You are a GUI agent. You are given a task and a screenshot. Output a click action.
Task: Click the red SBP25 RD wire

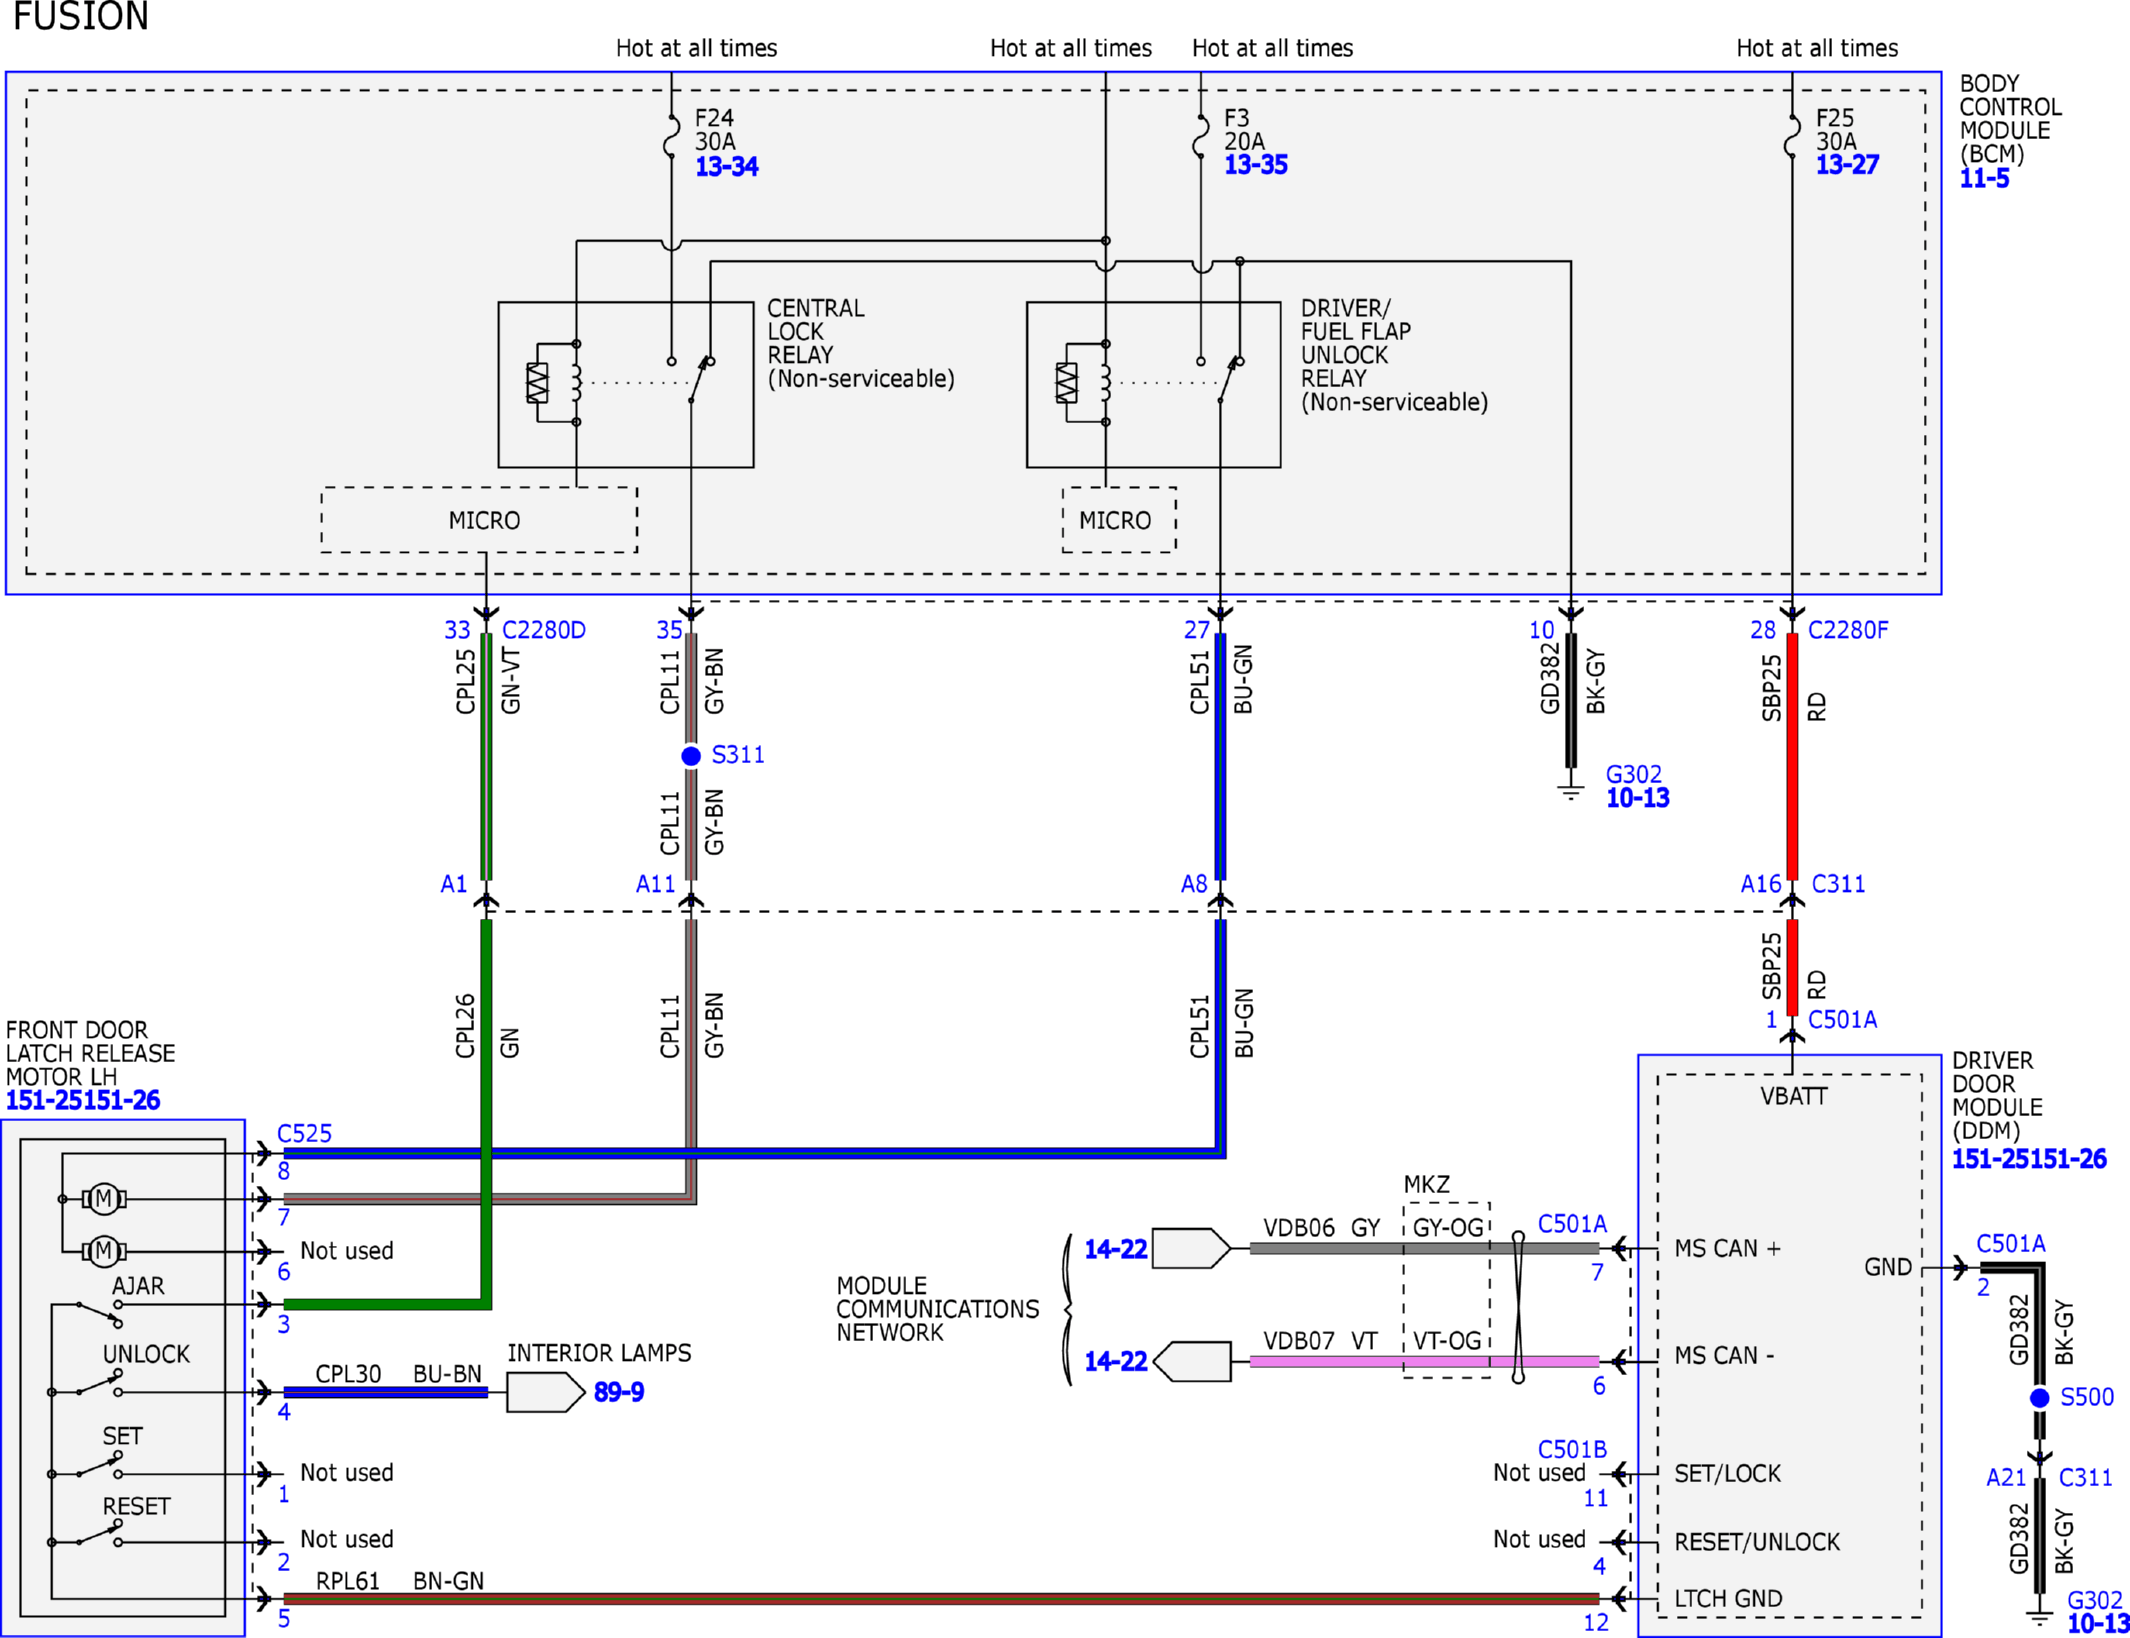click(x=1792, y=756)
